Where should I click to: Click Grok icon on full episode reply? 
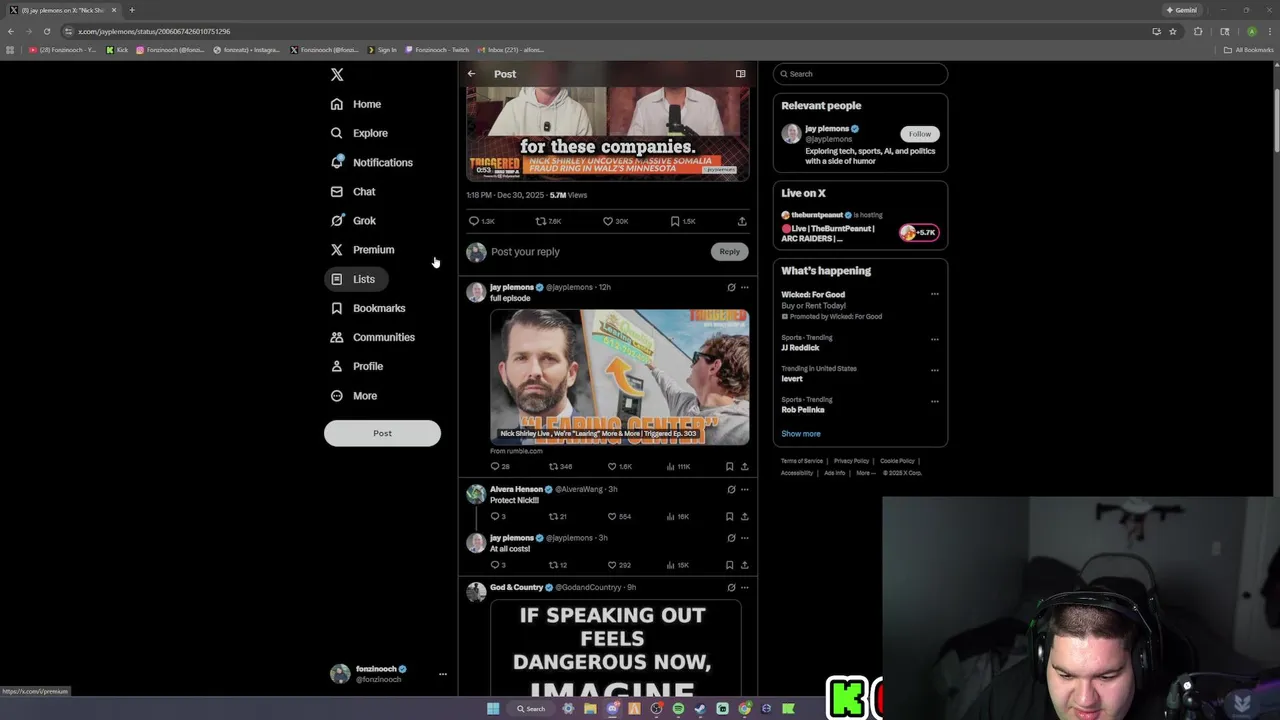(x=731, y=288)
